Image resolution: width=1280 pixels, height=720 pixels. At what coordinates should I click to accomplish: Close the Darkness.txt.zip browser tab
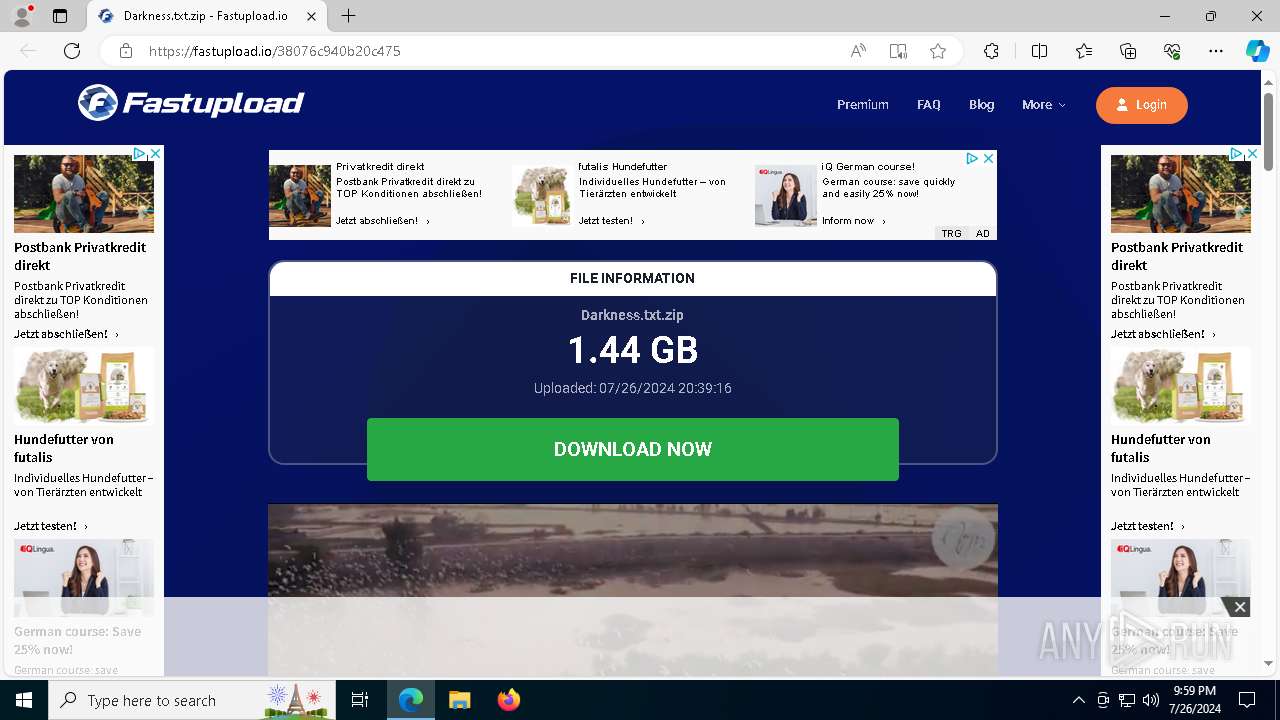tap(312, 16)
